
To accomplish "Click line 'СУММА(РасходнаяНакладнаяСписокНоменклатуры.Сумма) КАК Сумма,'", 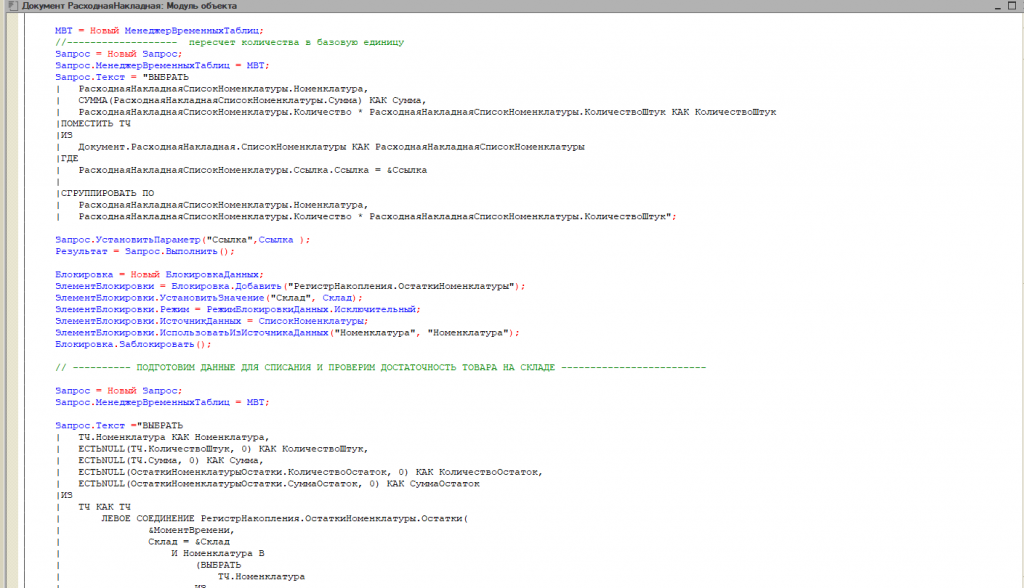I will tap(252, 101).
